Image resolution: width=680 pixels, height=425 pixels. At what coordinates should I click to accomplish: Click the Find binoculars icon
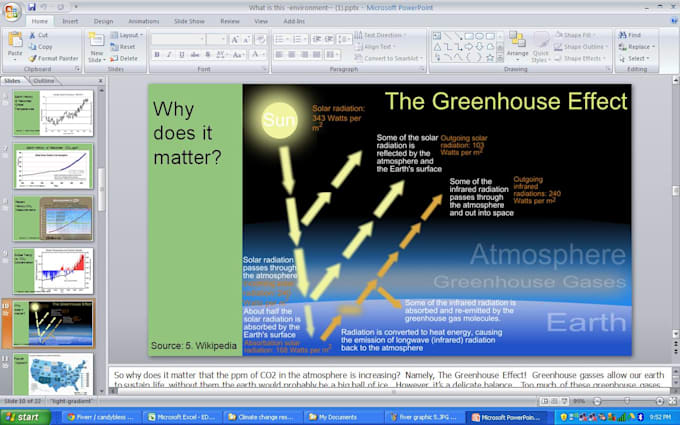pyautogui.click(x=622, y=35)
